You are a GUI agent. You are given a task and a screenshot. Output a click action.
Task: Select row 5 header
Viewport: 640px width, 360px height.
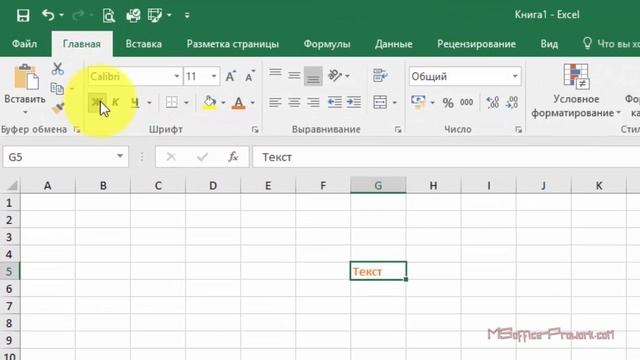click(x=9, y=271)
